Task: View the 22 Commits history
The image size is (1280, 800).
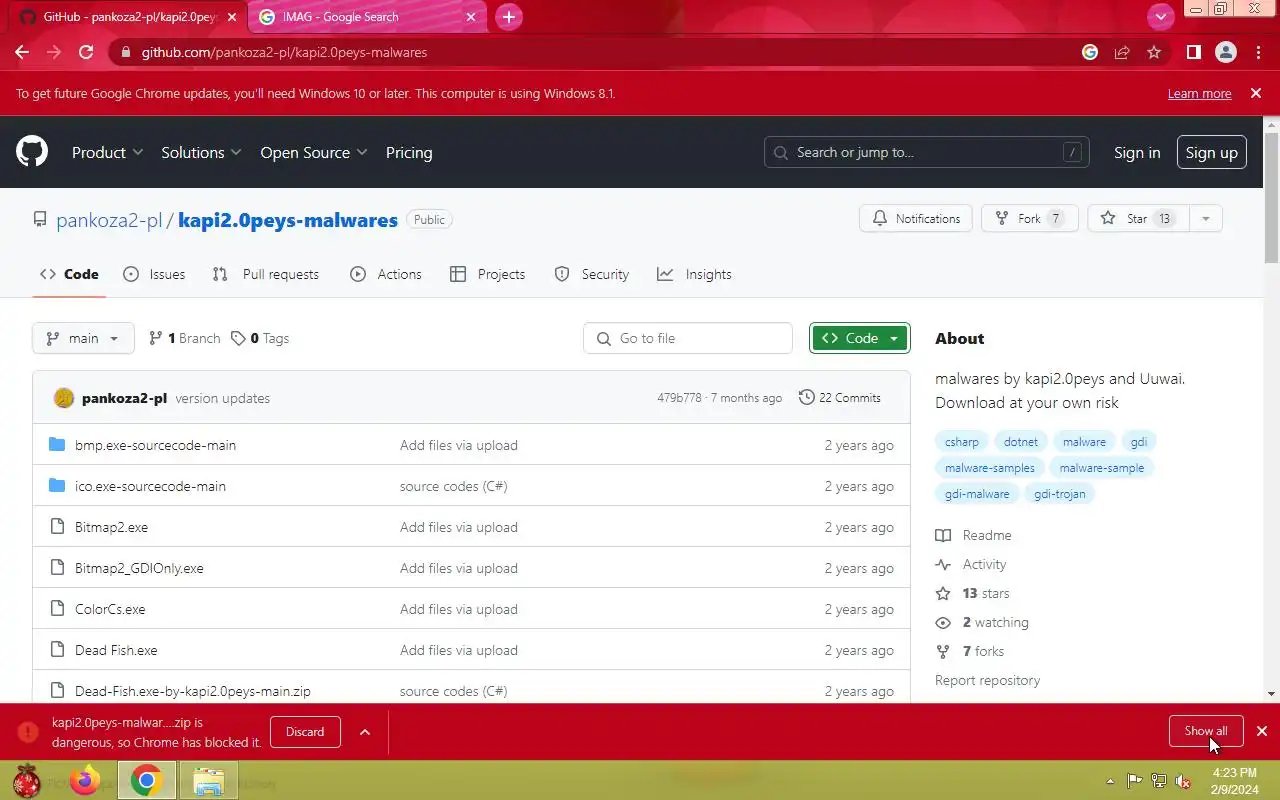Action: 840,398
